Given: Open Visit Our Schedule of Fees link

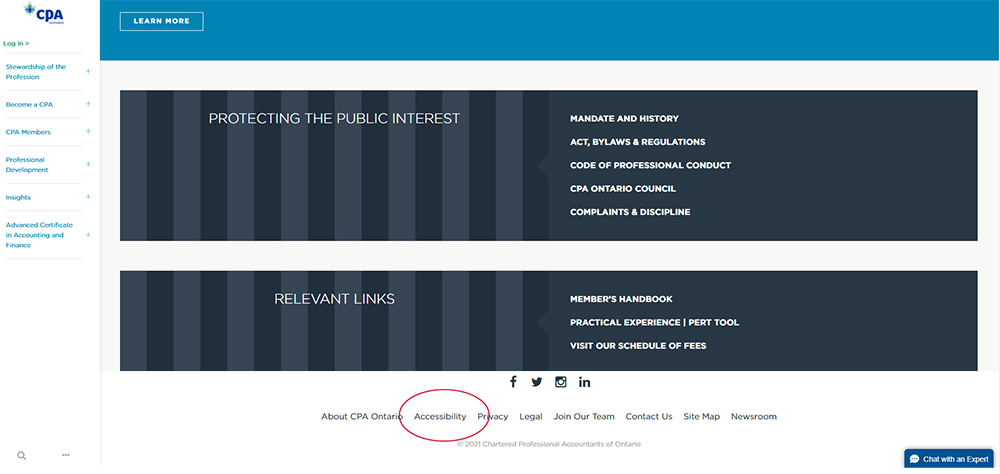Looking at the screenshot, I should (638, 346).
